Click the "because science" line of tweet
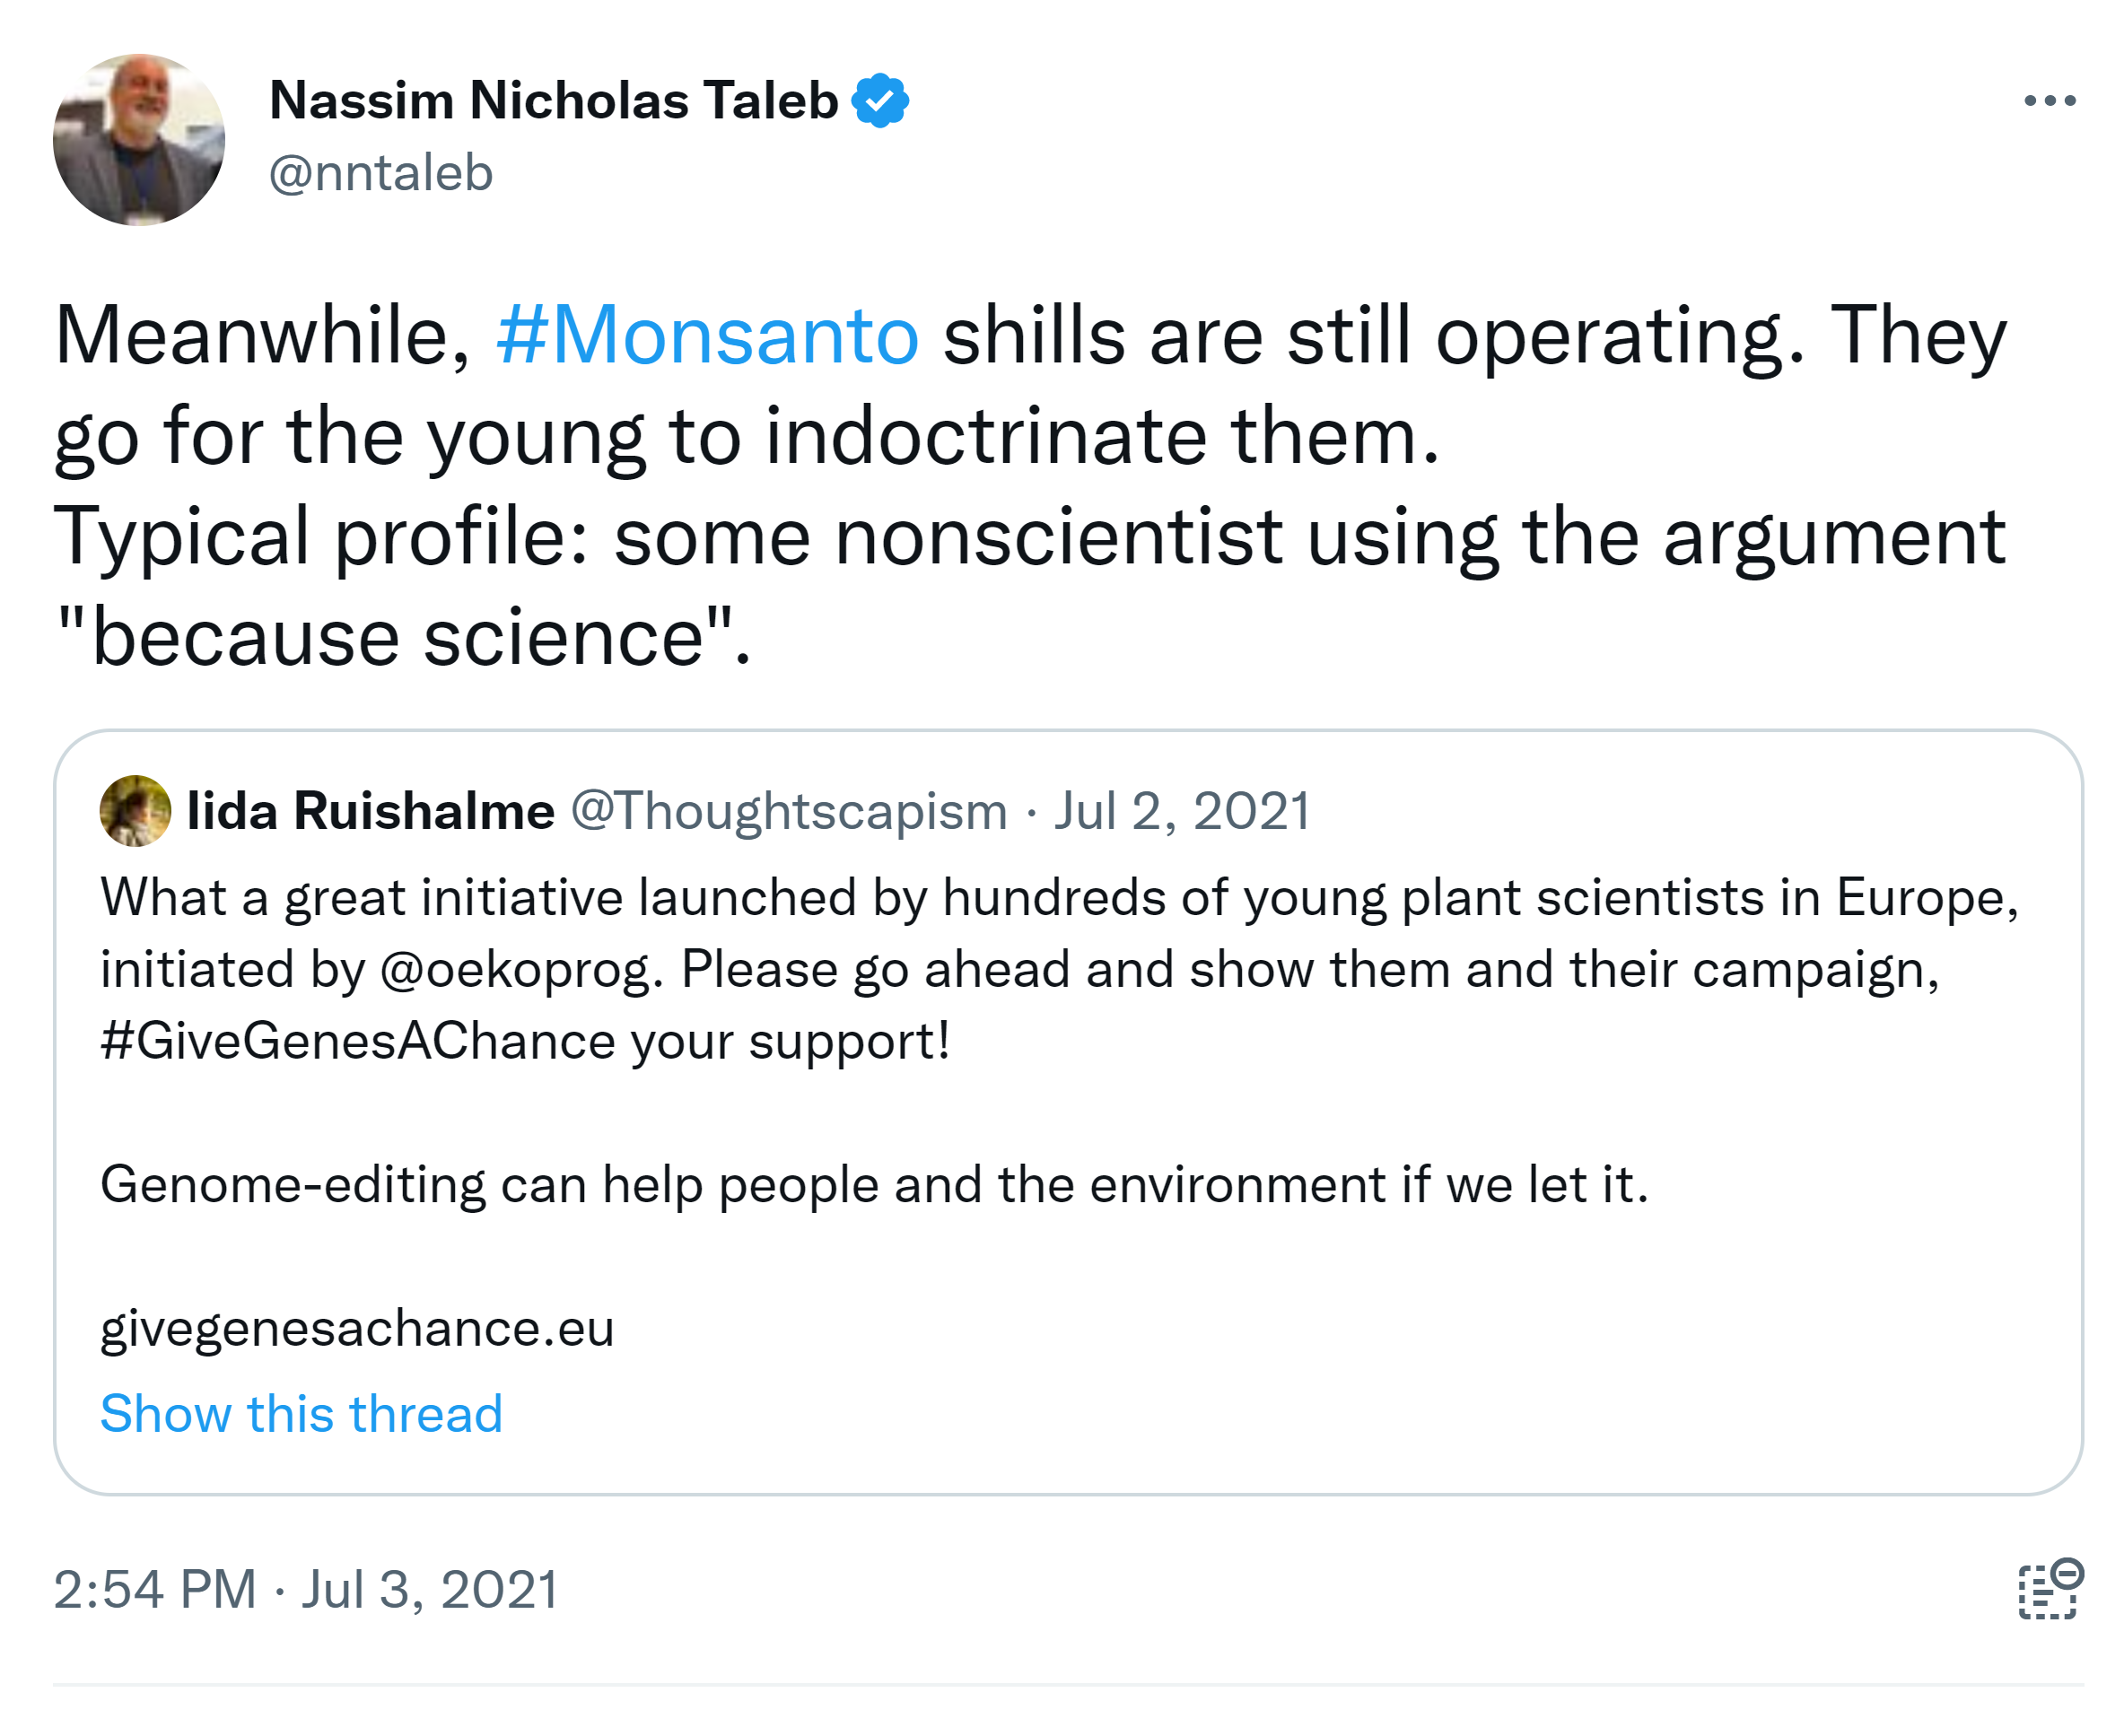The height and width of the screenshot is (1736, 2124). (x=402, y=638)
